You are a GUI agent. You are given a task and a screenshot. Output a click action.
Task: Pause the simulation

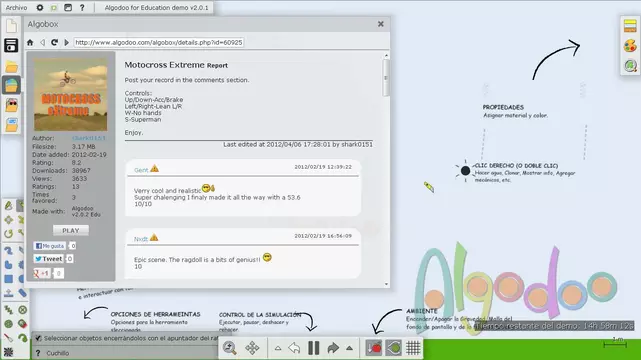(x=314, y=348)
